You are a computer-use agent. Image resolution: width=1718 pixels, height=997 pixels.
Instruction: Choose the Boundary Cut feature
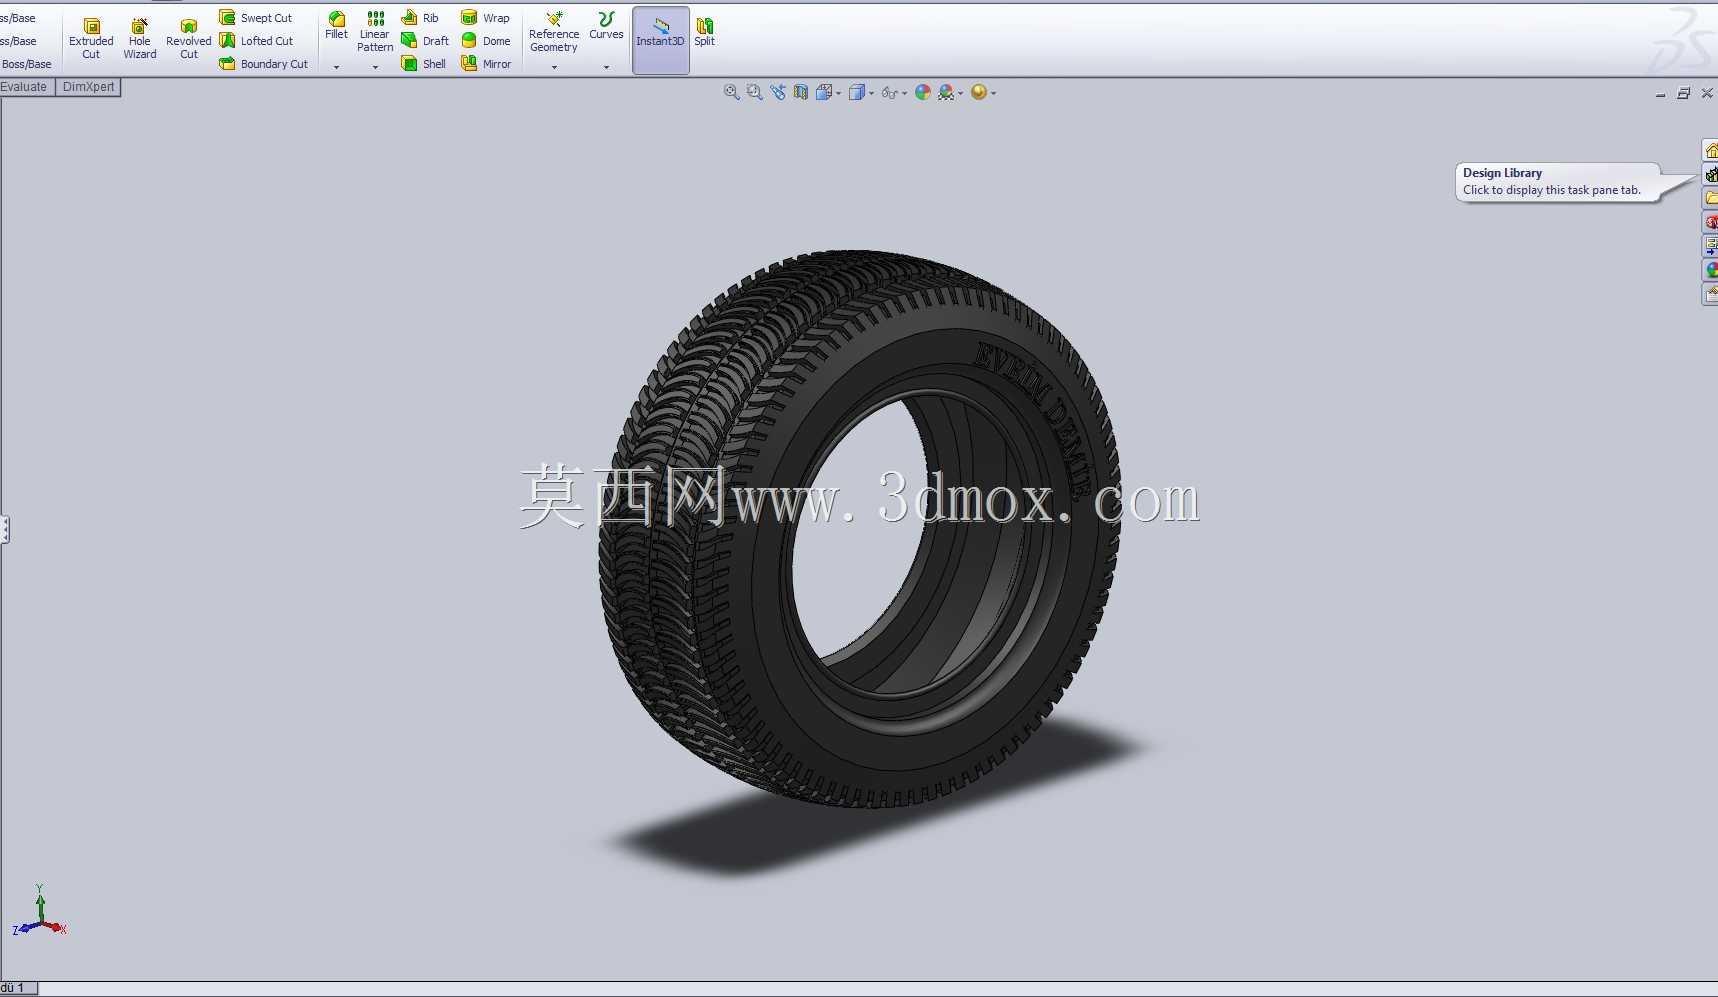point(264,64)
